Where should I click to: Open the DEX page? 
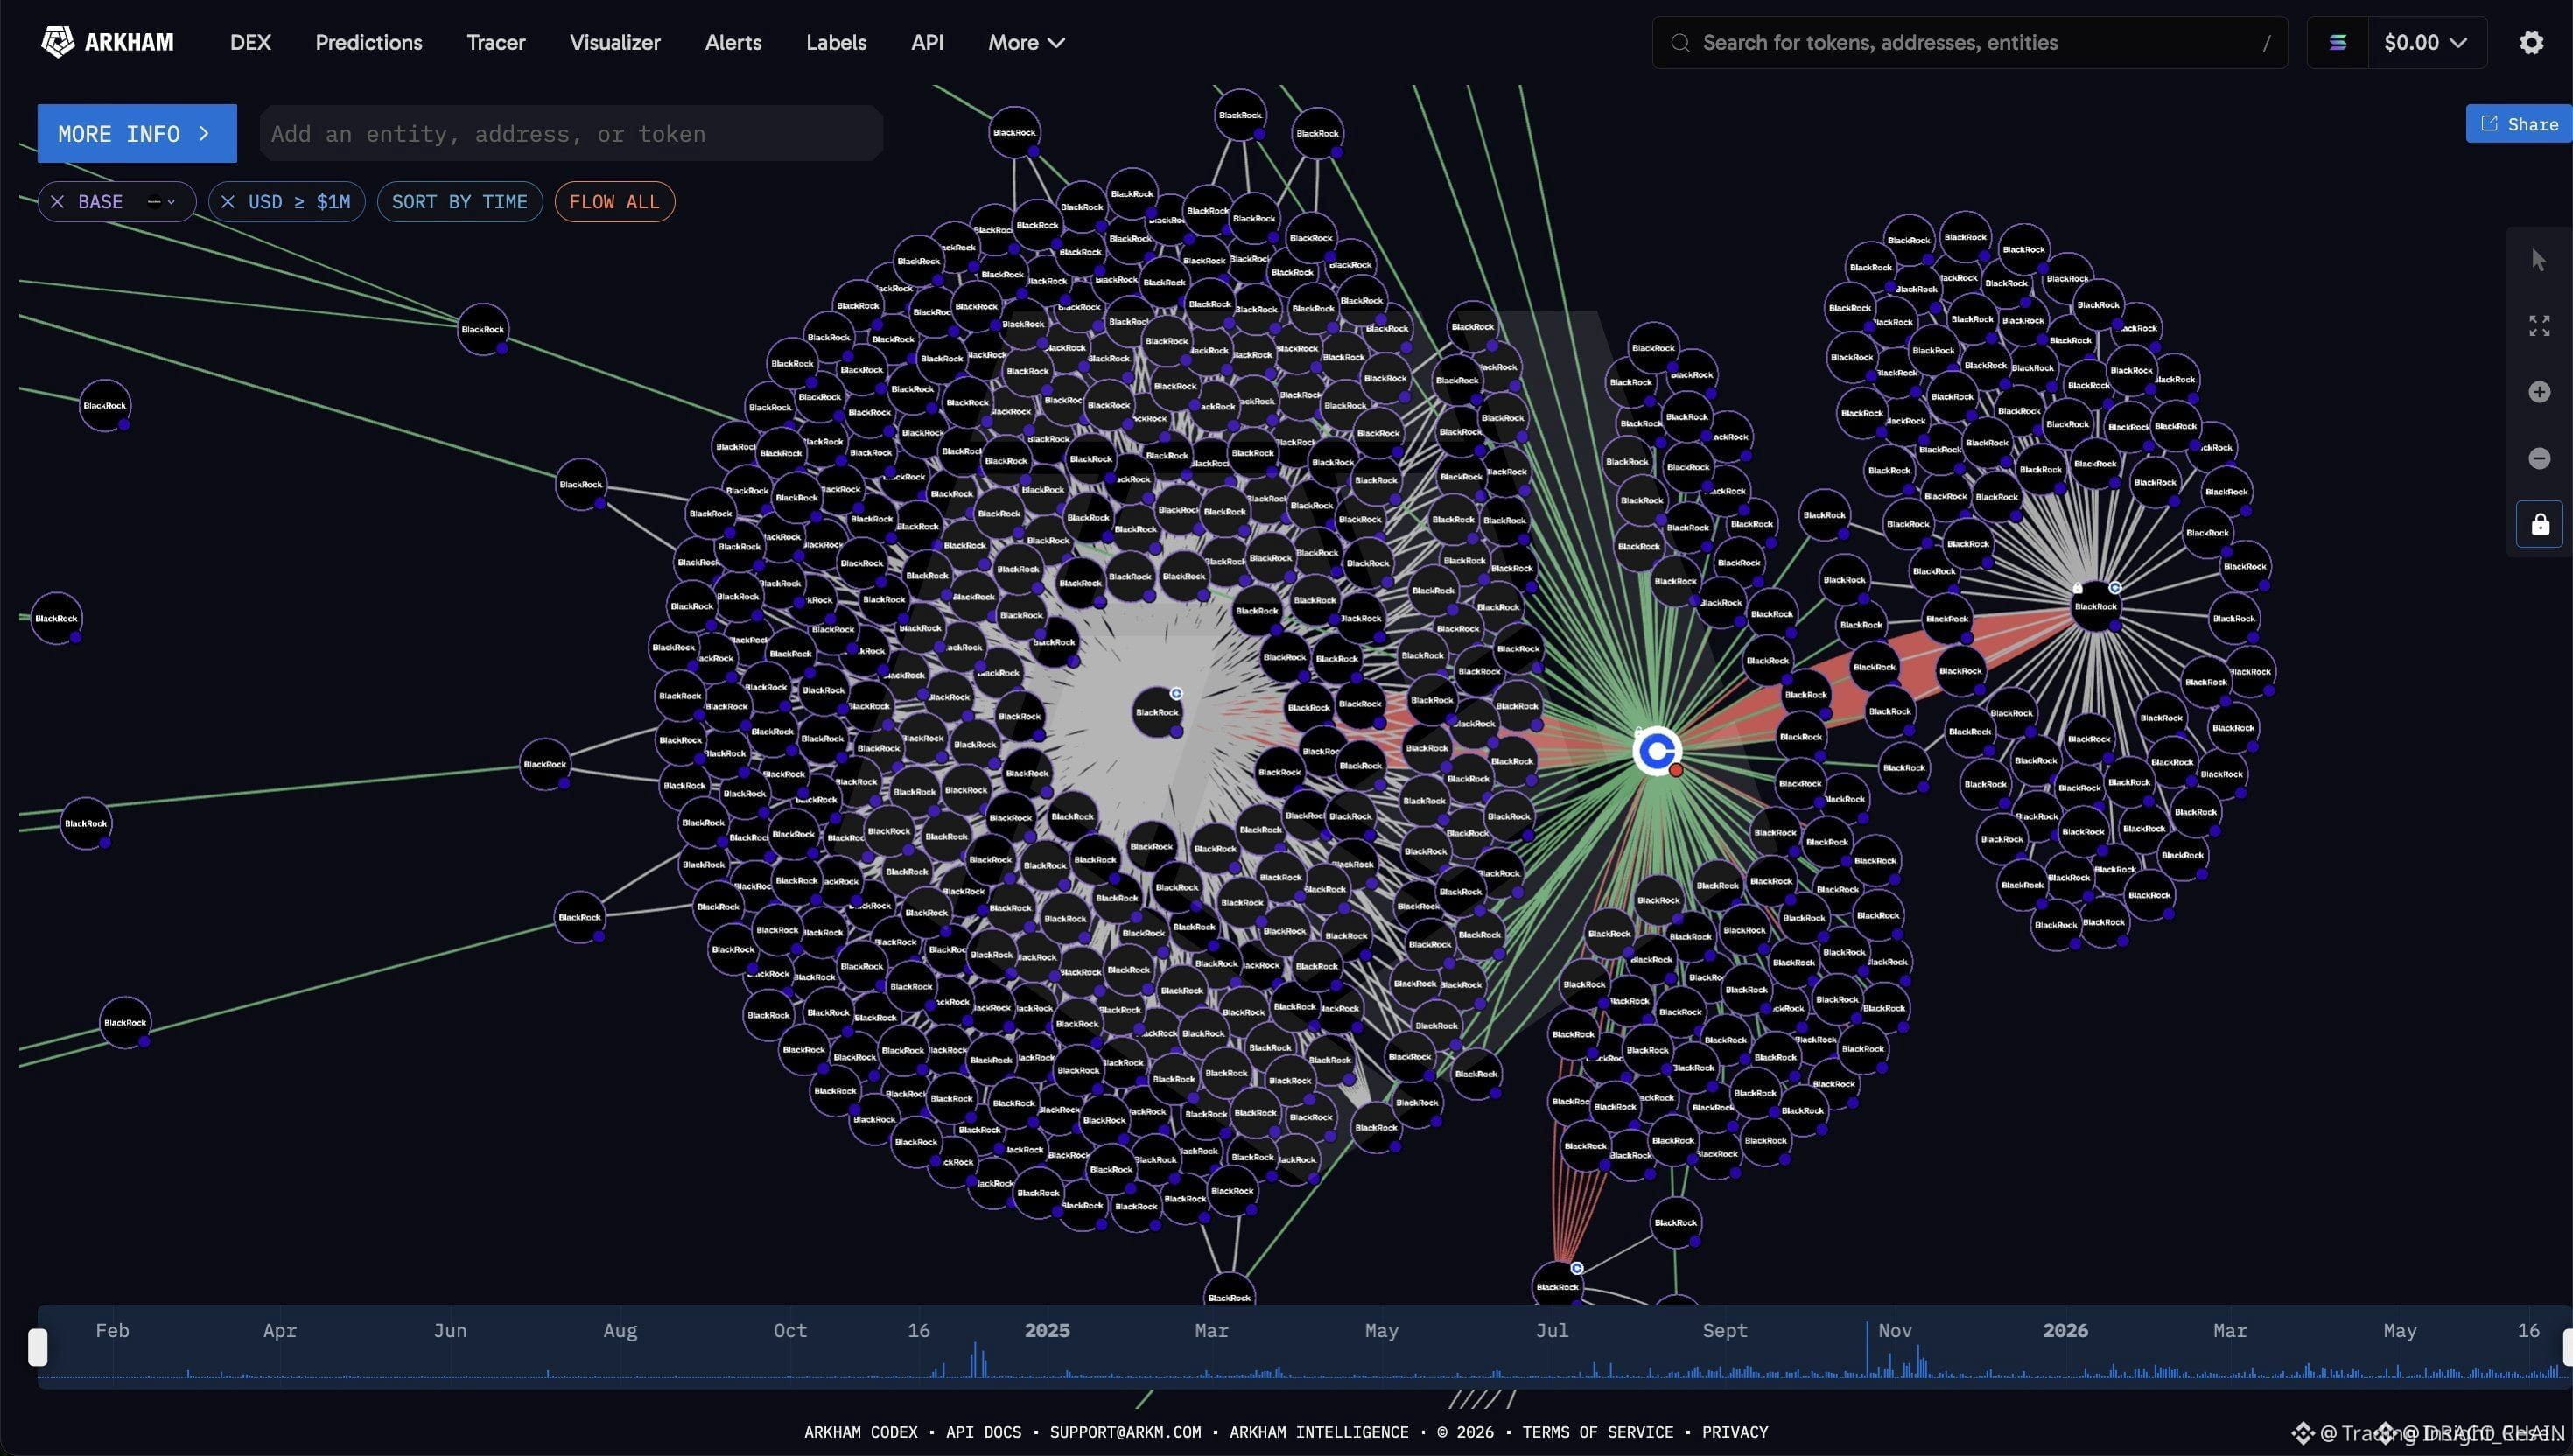click(250, 42)
